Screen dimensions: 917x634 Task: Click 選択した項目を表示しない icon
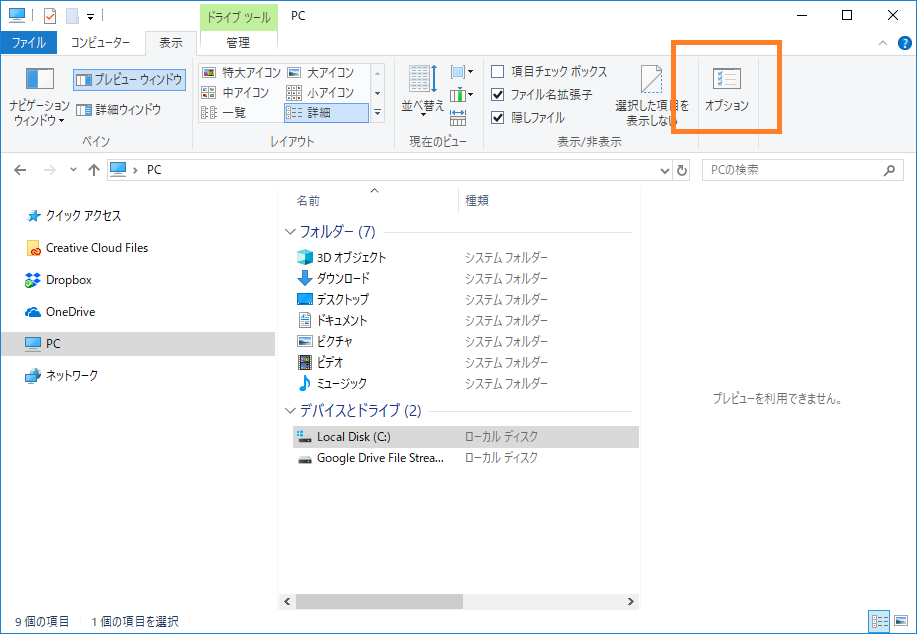(x=651, y=80)
